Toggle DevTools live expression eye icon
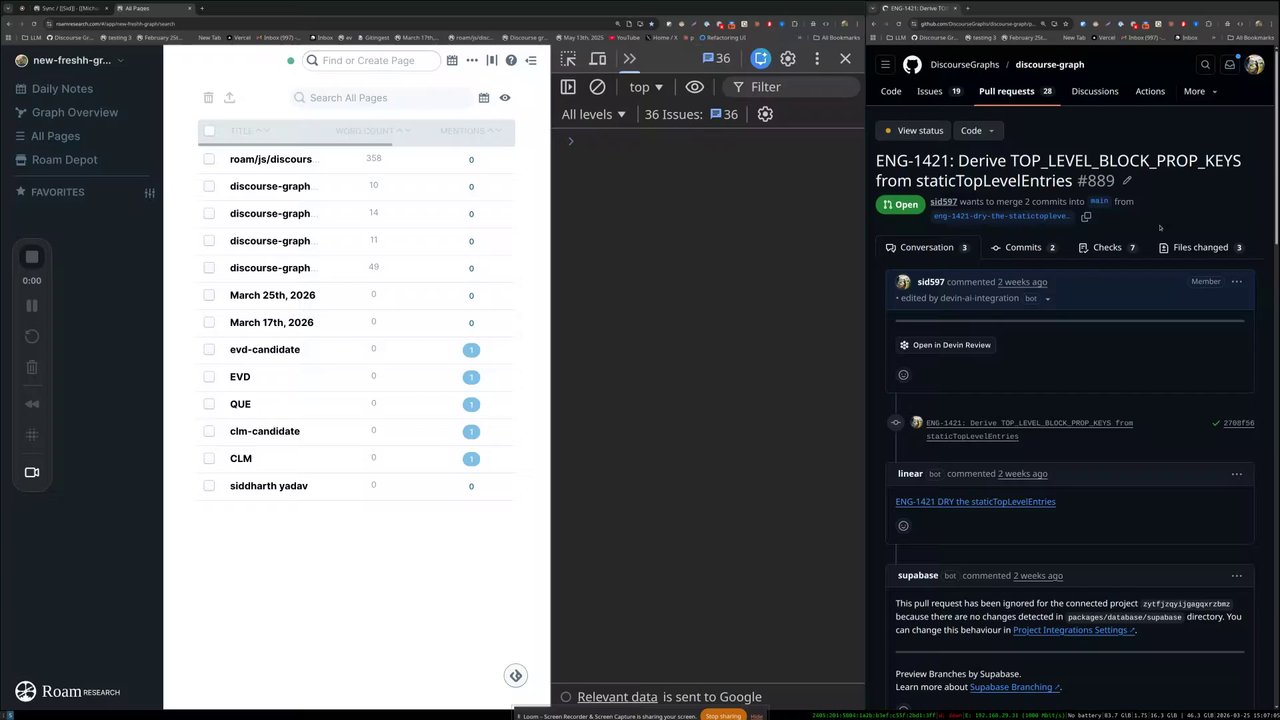Viewport: 1280px width, 720px height. (x=694, y=87)
